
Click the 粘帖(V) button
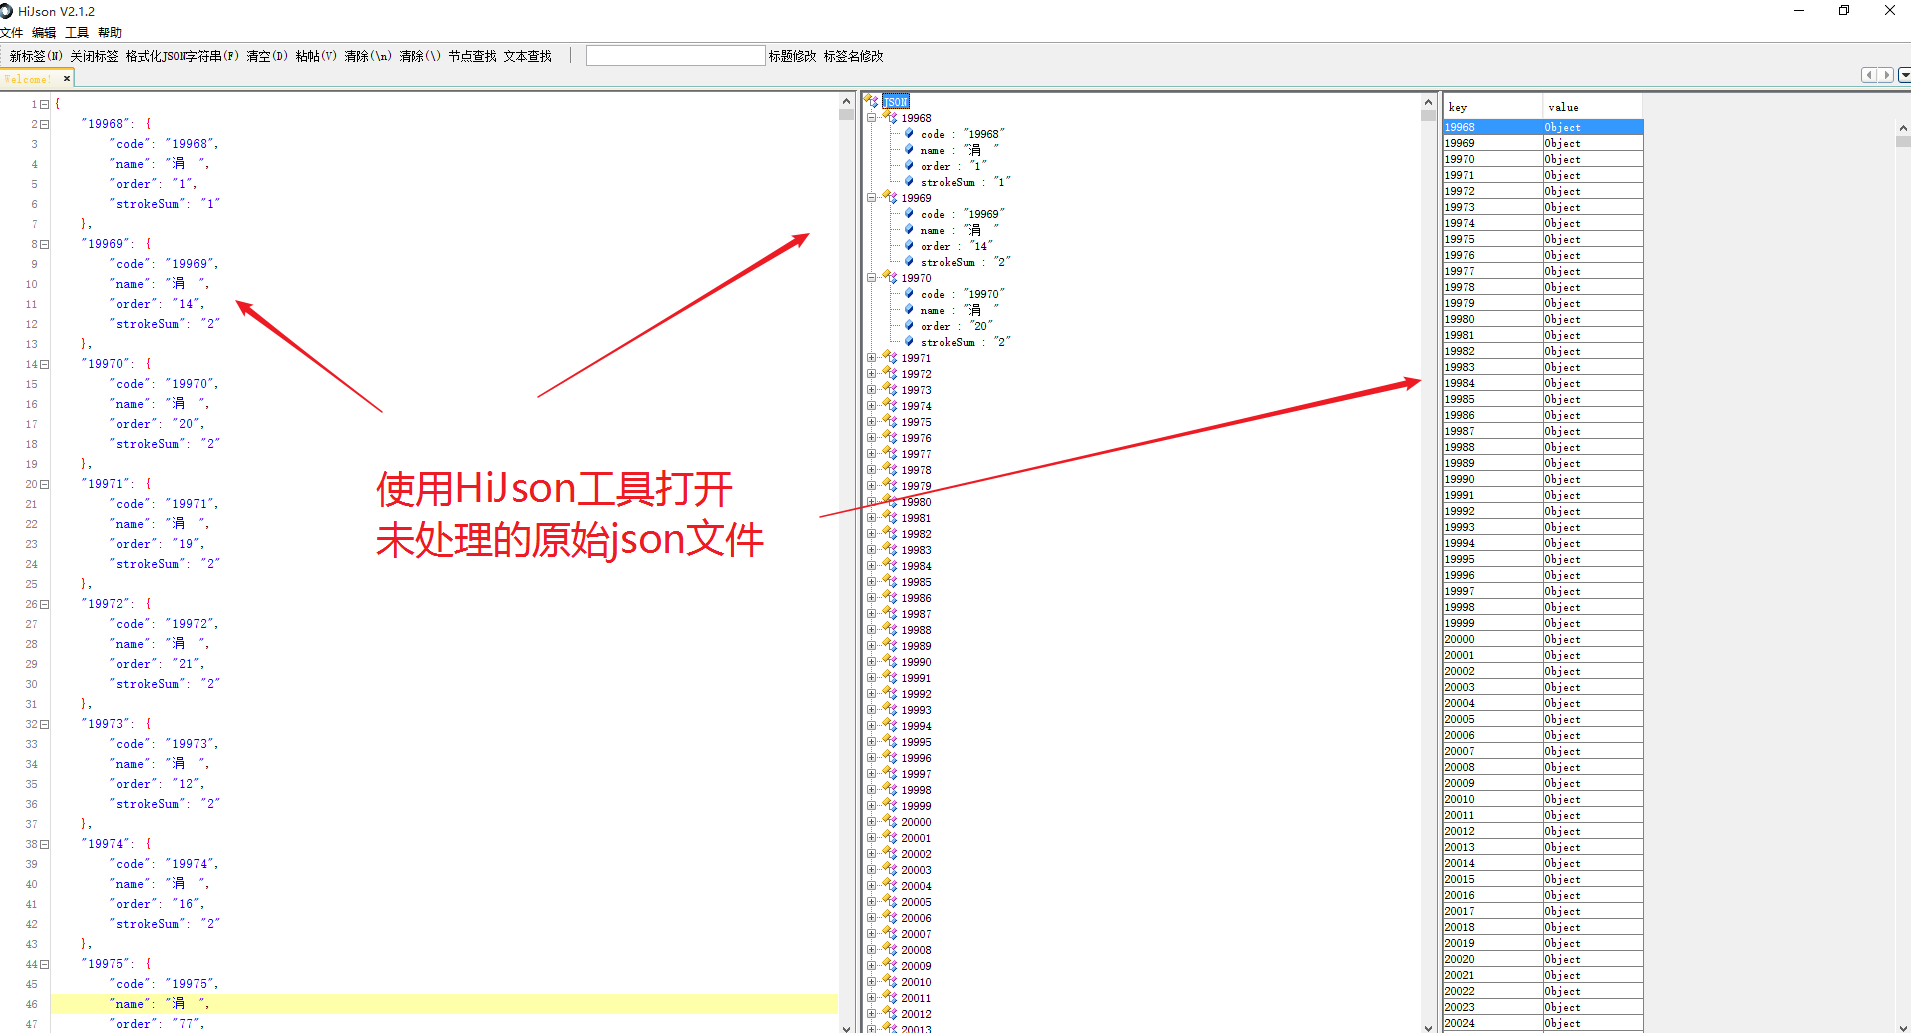(x=316, y=56)
